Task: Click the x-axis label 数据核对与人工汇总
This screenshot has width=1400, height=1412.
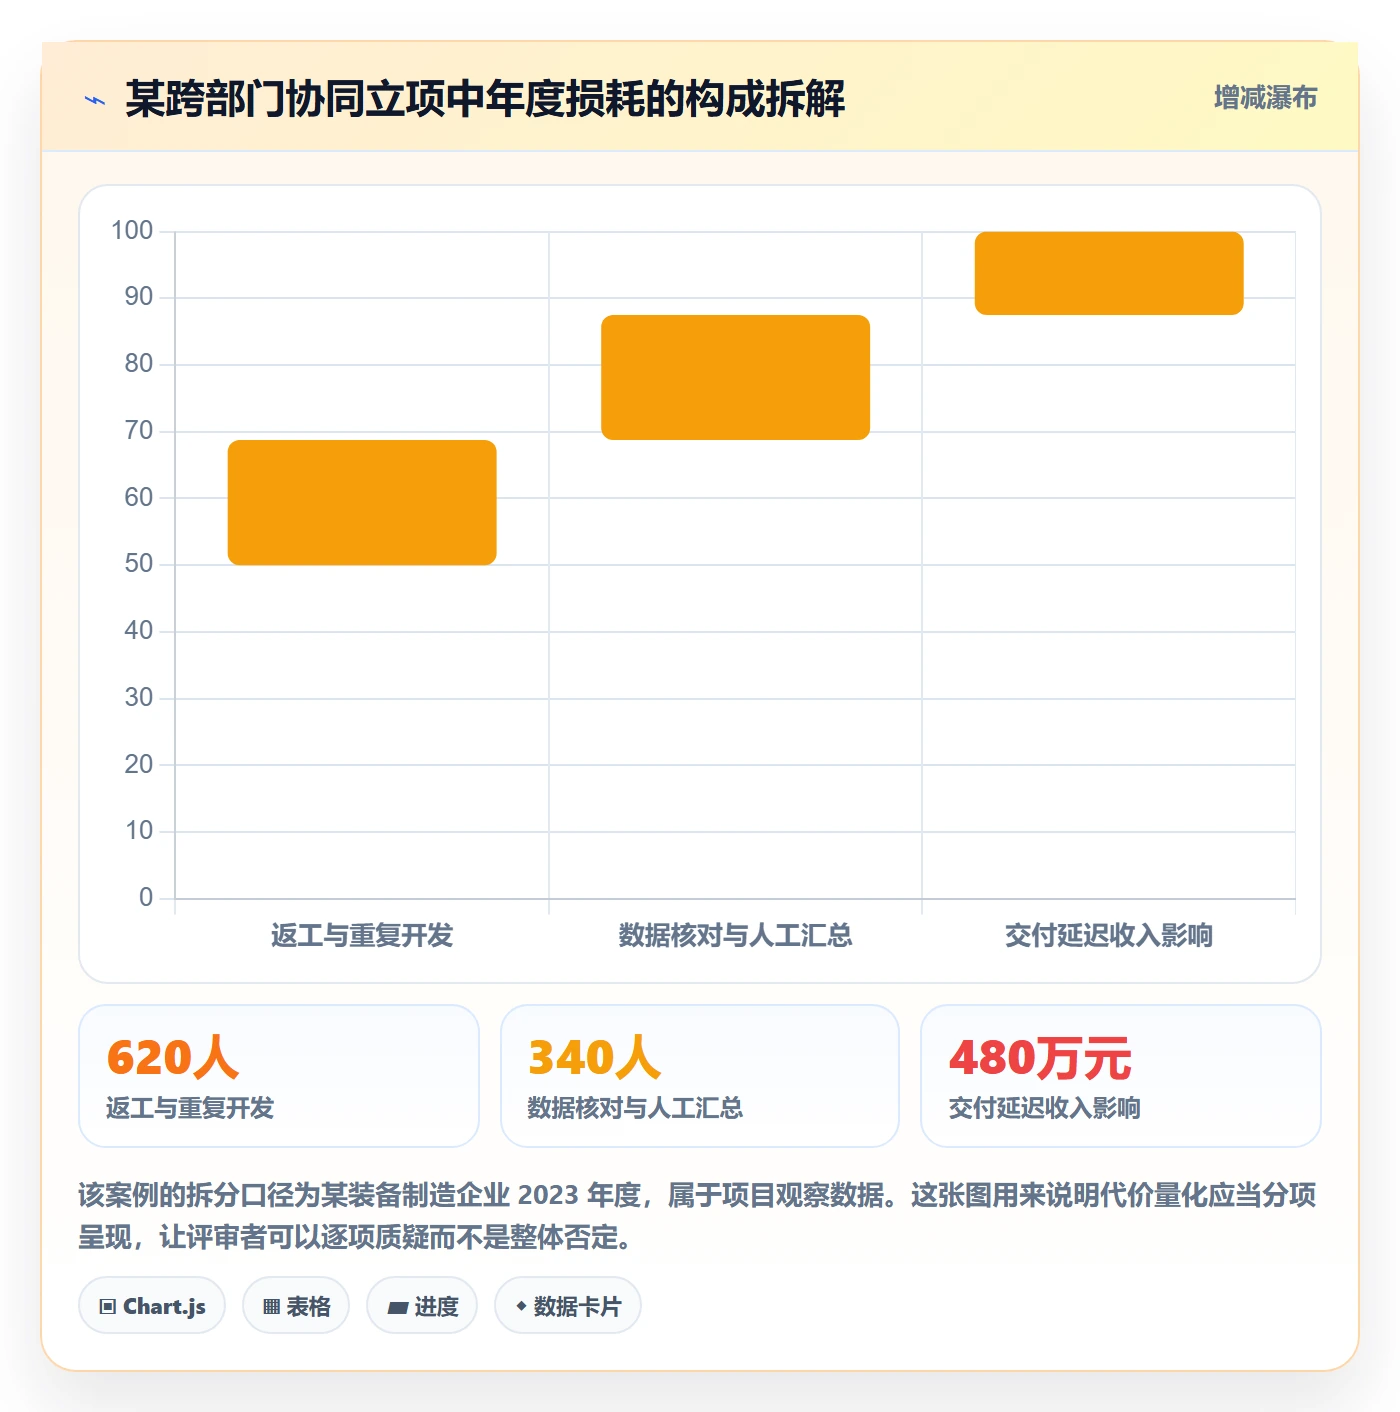Action: pyautogui.click(x=735, y=935)
